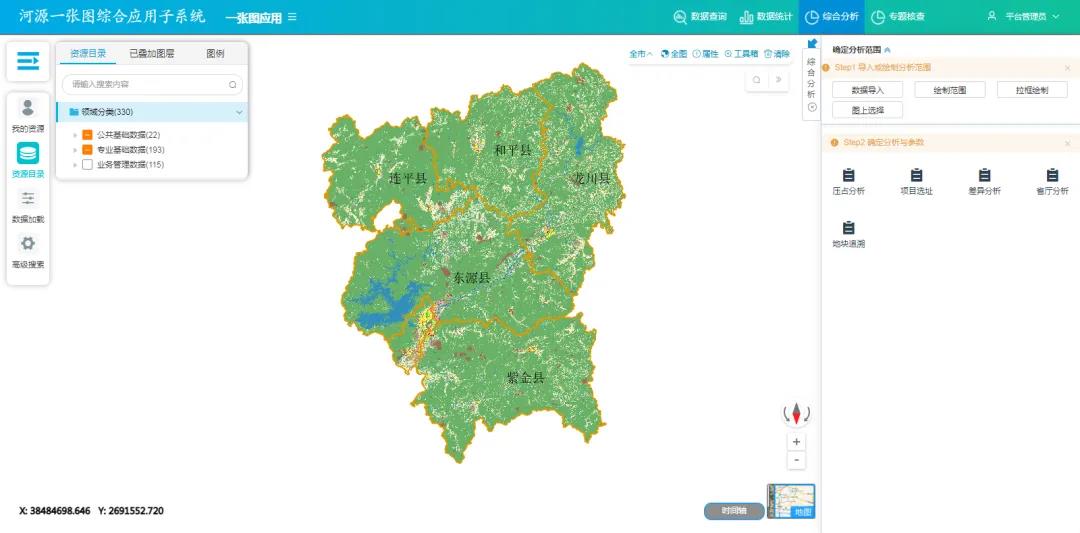Check the 公共基础数据 checkbox
Image resolution: width=1080 pixels, height=533 pixels.
point(88,135)
